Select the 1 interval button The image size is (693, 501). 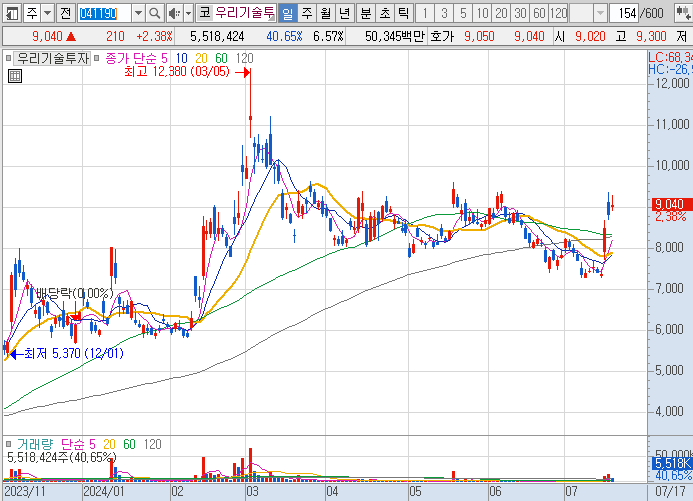point(425,13)
